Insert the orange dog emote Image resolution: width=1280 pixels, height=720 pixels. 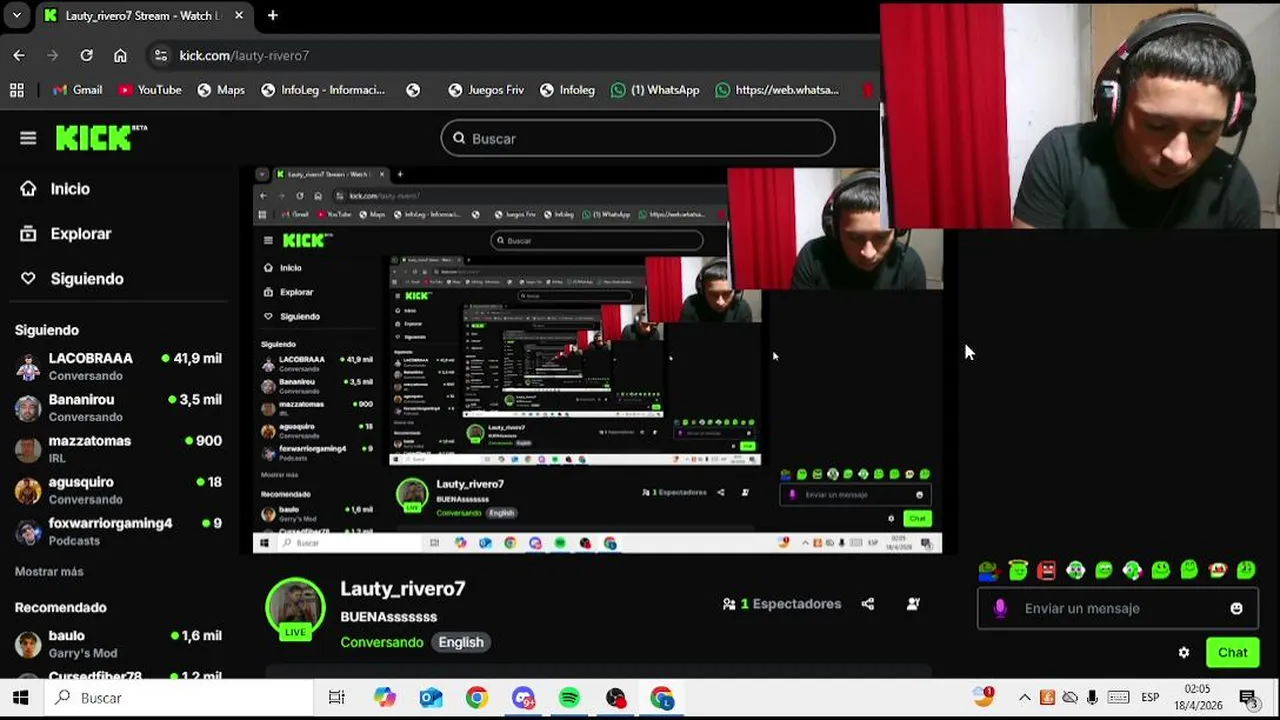point(1218,570)
